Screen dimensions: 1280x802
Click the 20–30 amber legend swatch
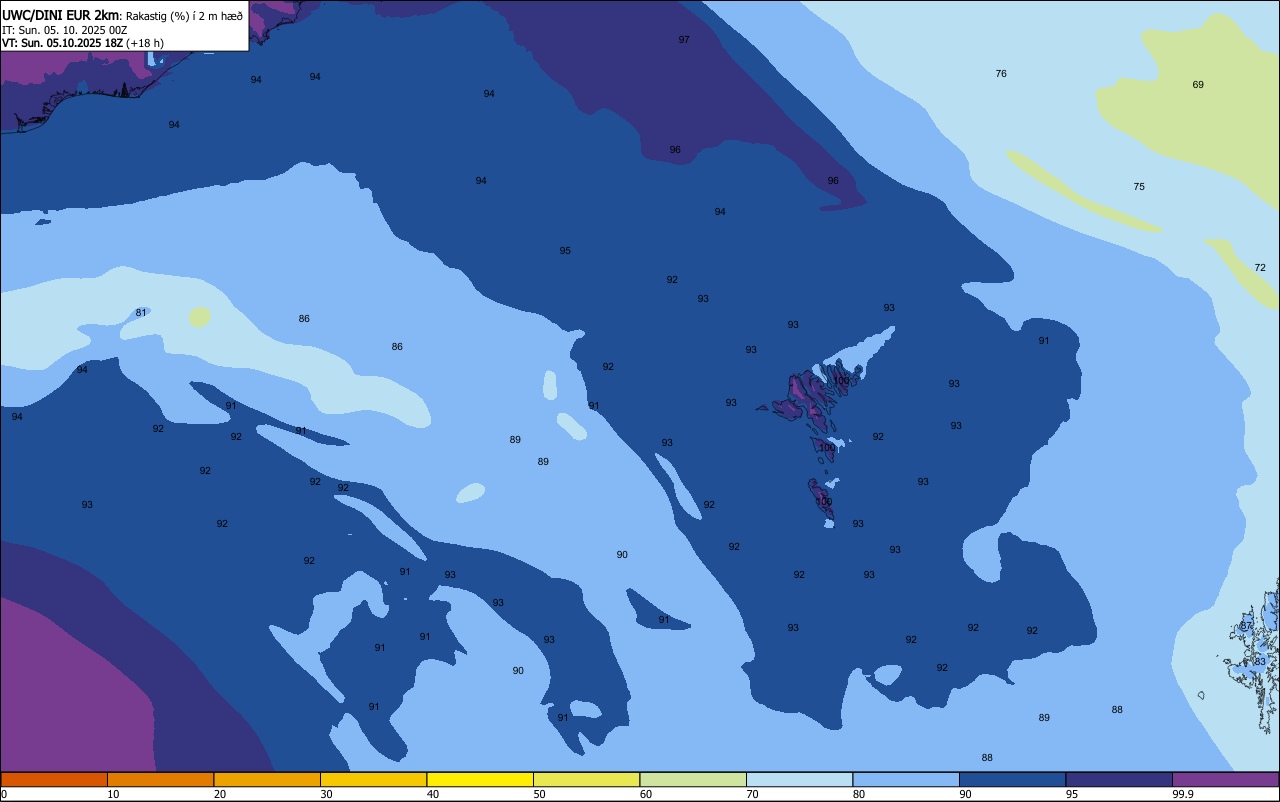click(x=267, y=779)
